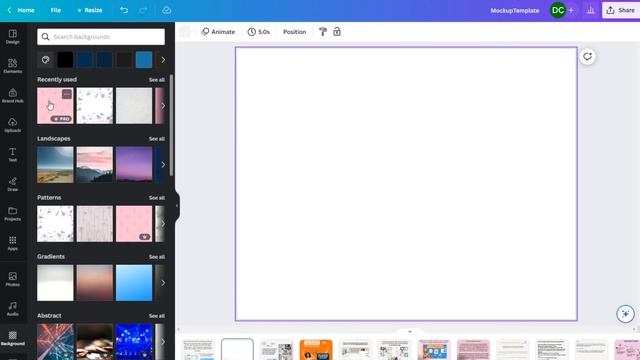
Task: Expand Landscapes row with arrow
Action: 163,164
